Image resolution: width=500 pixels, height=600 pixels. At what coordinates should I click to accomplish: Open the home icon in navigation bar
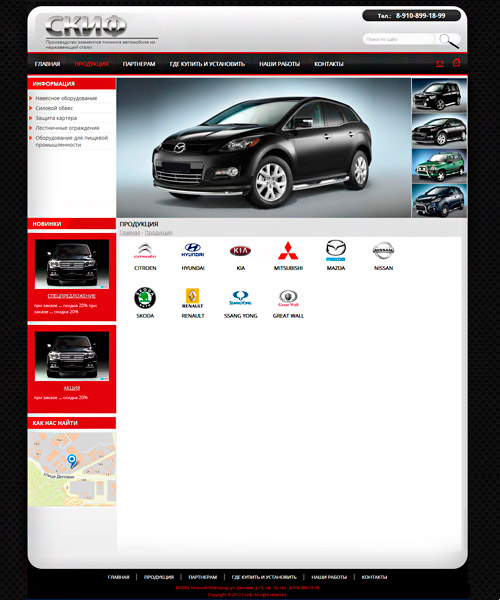456,62
